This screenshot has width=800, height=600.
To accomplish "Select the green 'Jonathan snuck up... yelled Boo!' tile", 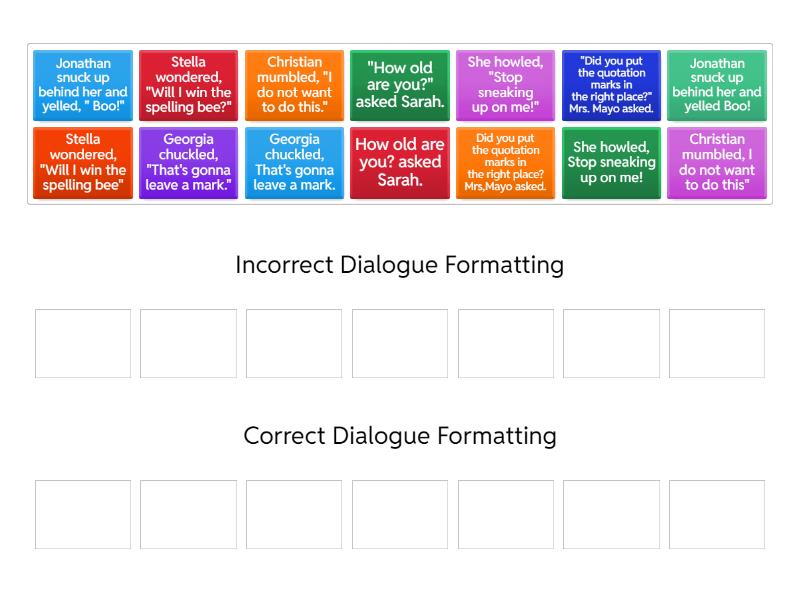I will click(x=717, y=85).
